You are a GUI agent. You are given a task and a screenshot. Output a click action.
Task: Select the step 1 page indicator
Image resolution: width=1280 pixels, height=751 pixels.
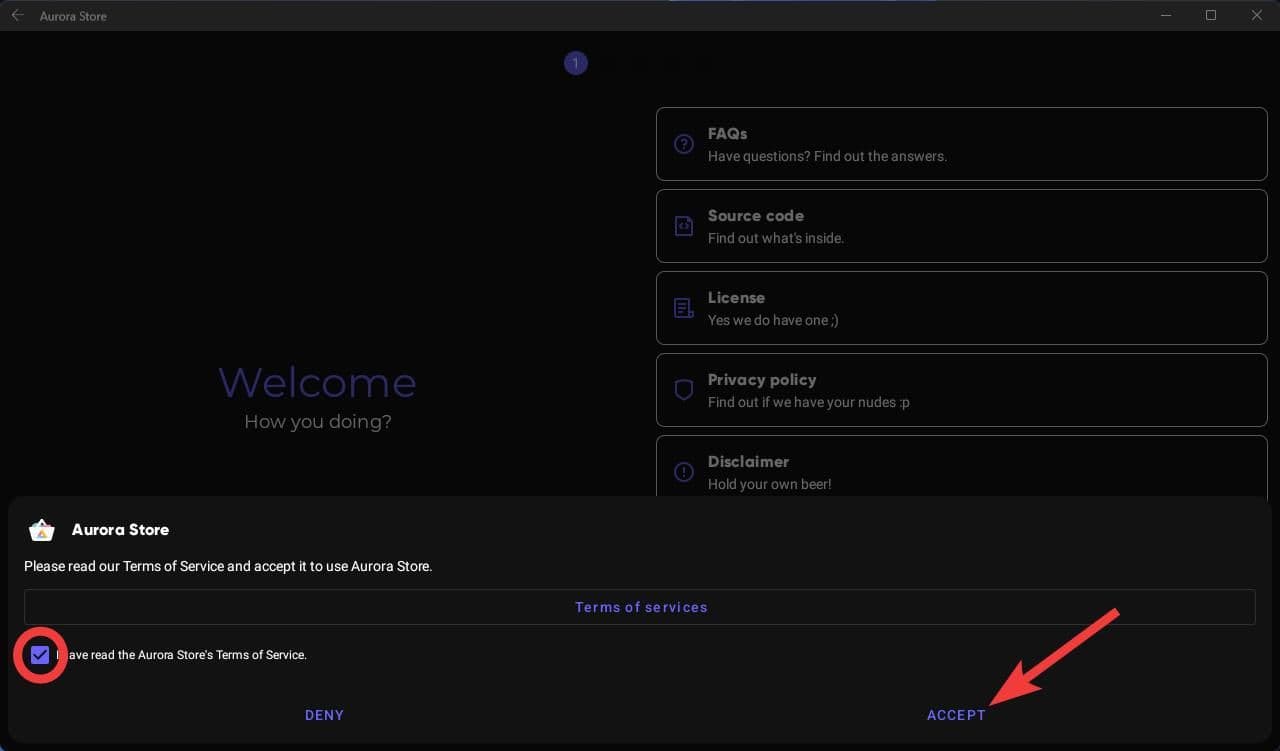575,64
